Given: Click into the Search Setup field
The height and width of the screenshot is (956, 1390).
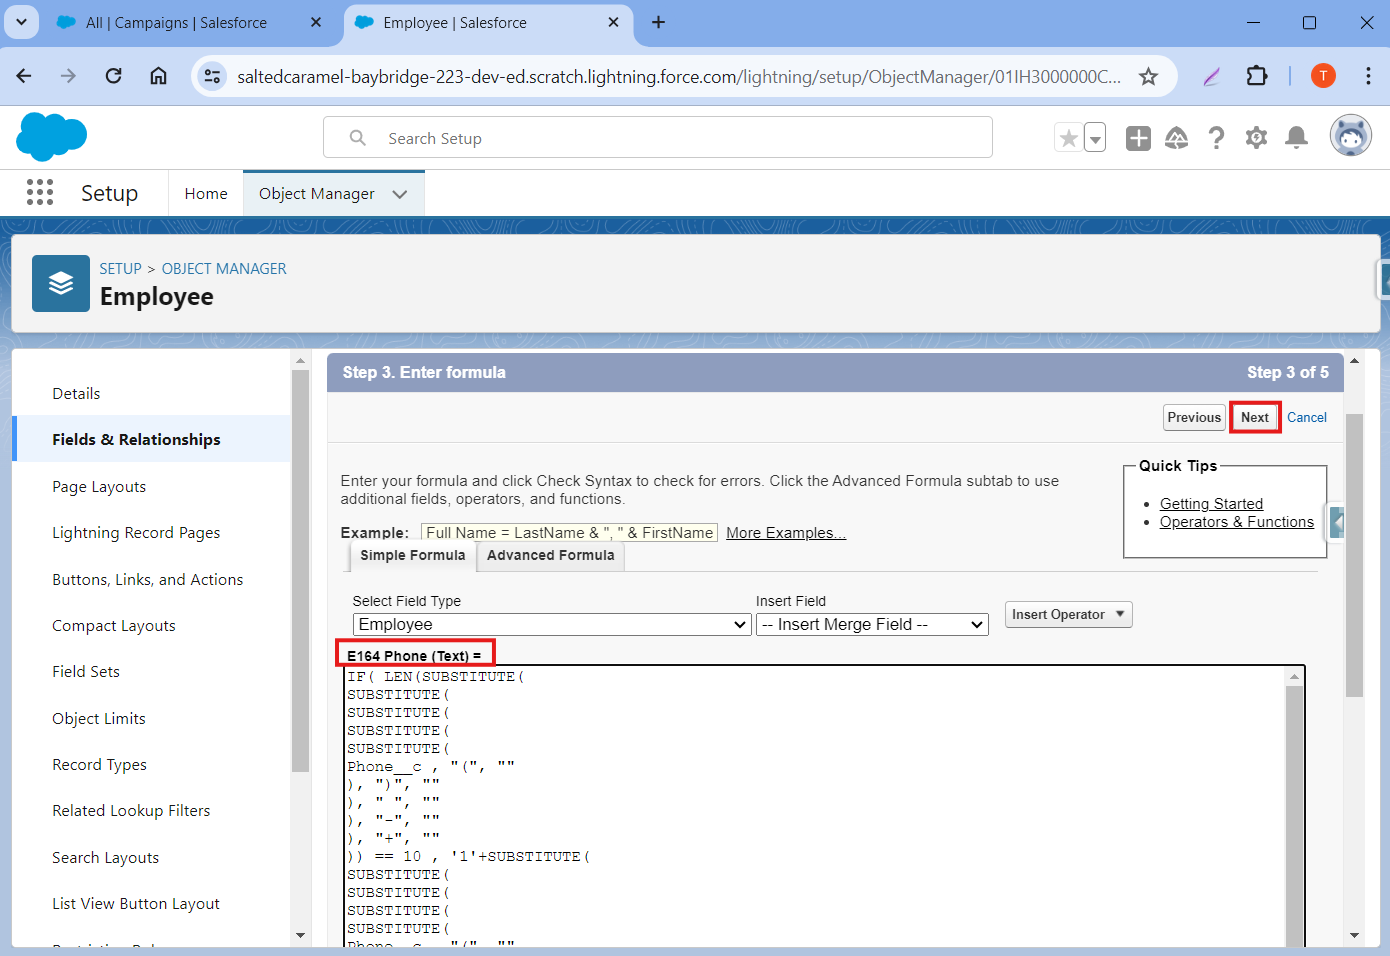Looking at the screenshot, I should tap(658, 138).
